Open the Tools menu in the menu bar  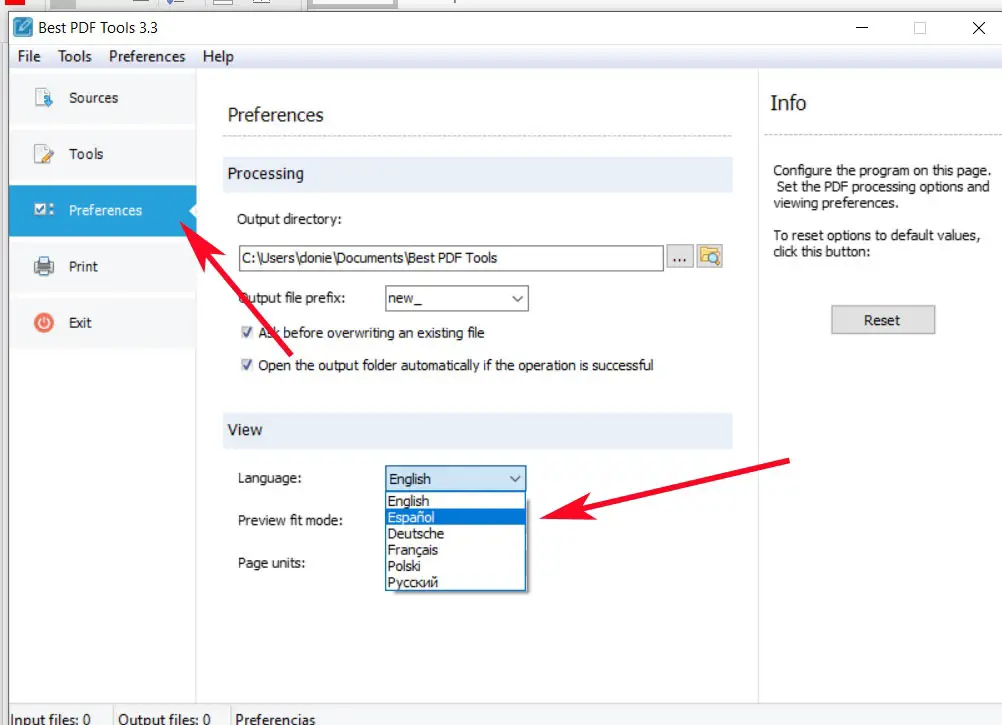[x=75, y=56]
